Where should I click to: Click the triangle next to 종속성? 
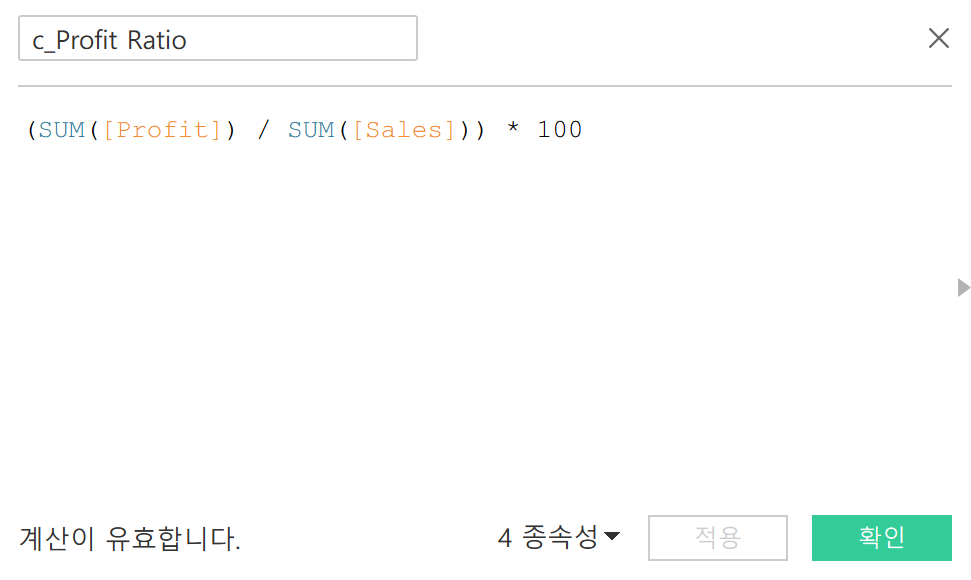click(612, 538)
